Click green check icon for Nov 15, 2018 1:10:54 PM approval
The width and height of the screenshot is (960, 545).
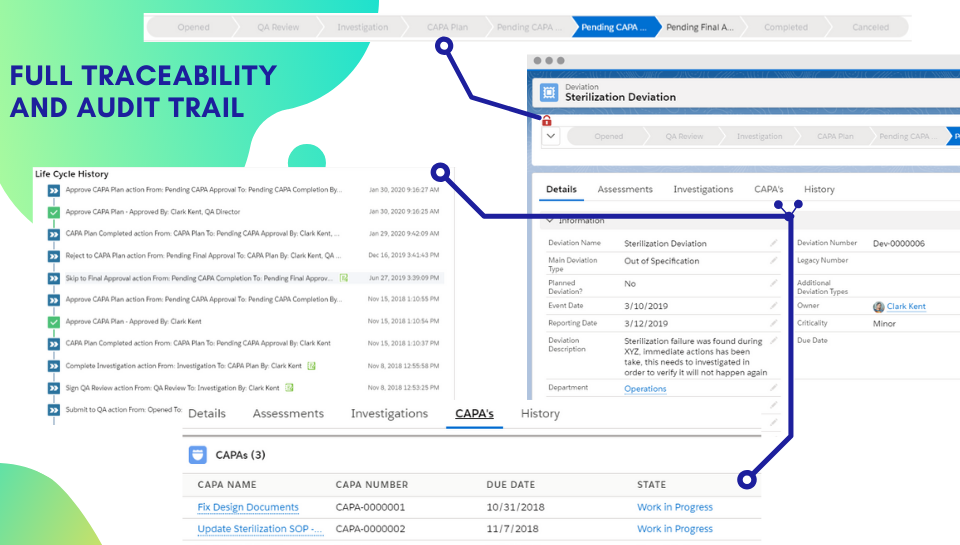click(x=54, y=322)
